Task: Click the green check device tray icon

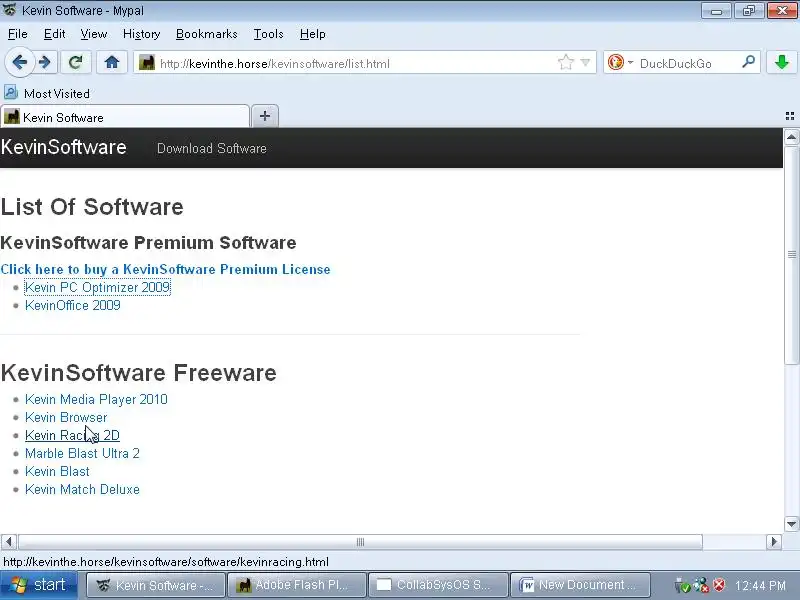Action: tap(682, 586)
